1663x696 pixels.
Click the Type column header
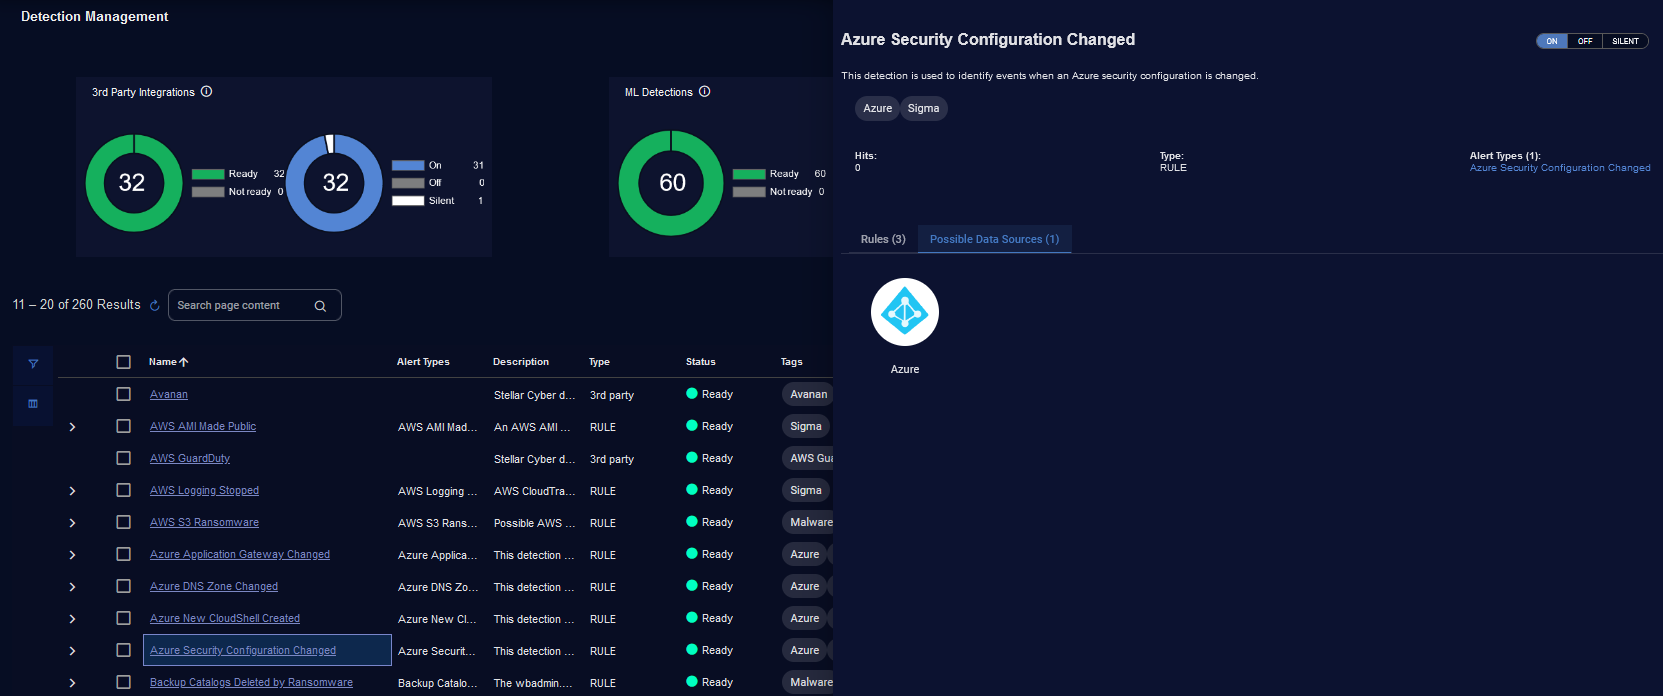(x=599, y=362)
